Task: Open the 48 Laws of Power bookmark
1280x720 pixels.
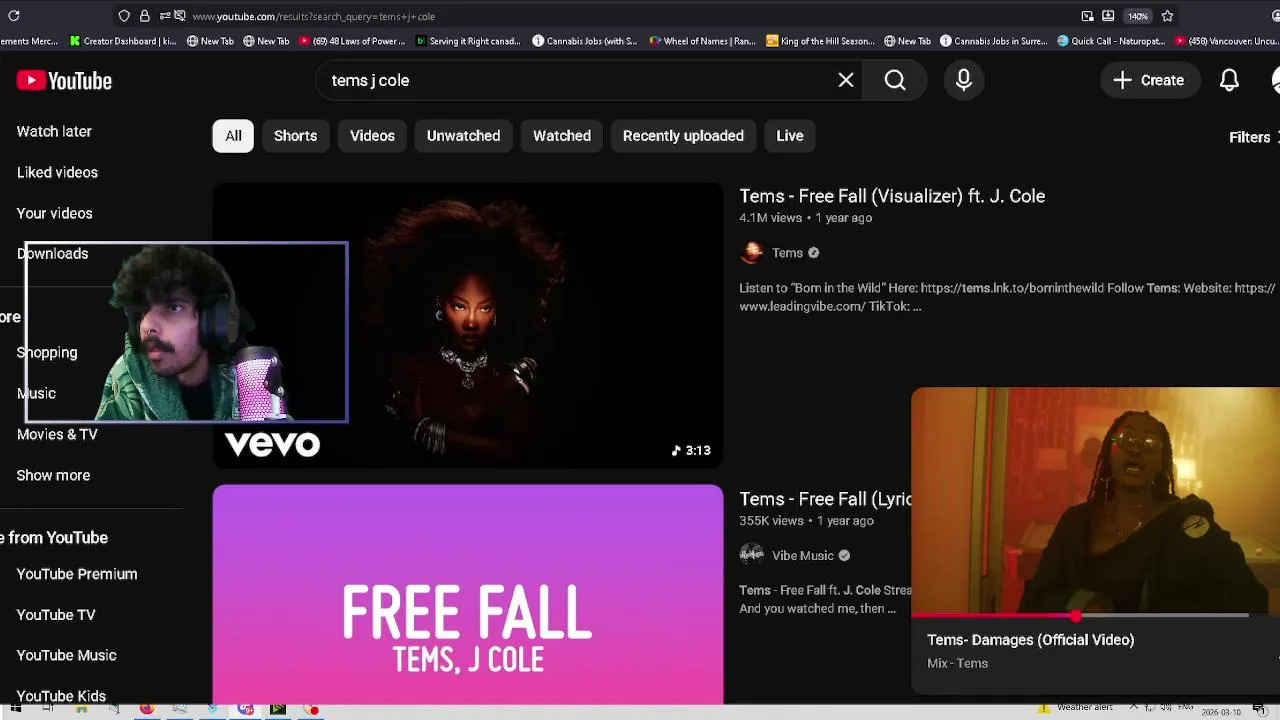Action: [352, 41]
